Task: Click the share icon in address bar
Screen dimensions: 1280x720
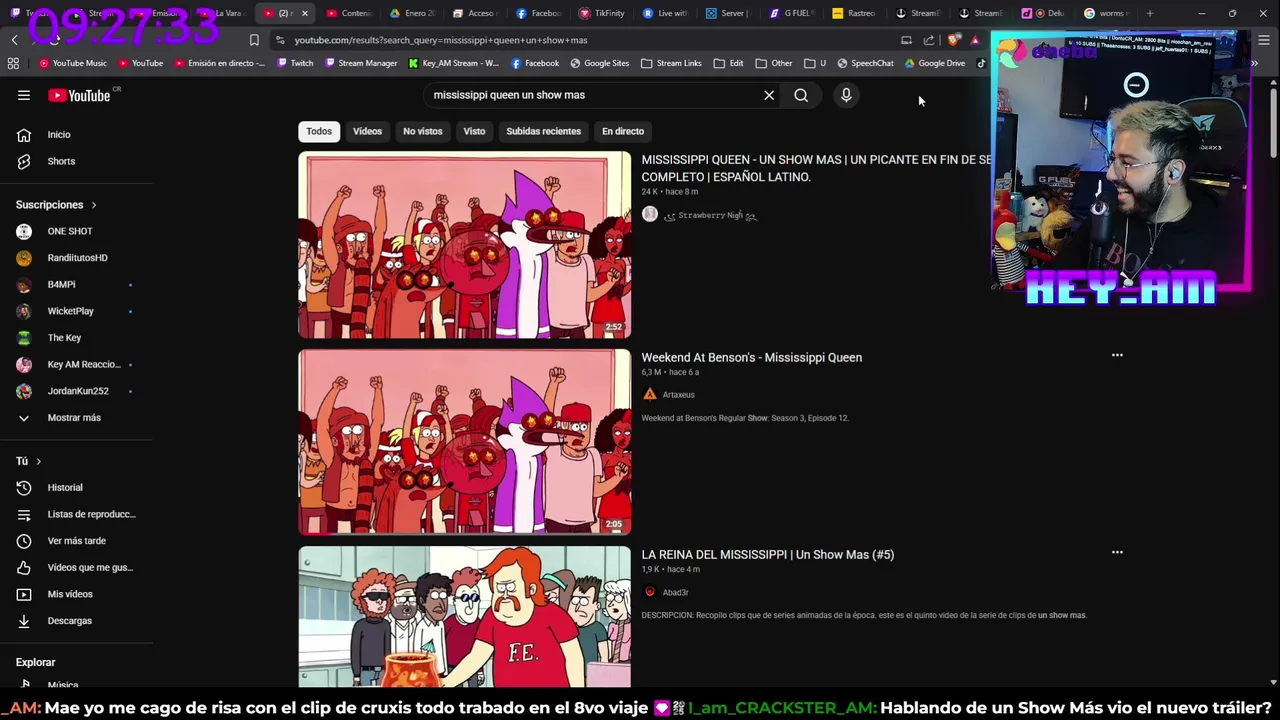Action: [x=929, y=40]
